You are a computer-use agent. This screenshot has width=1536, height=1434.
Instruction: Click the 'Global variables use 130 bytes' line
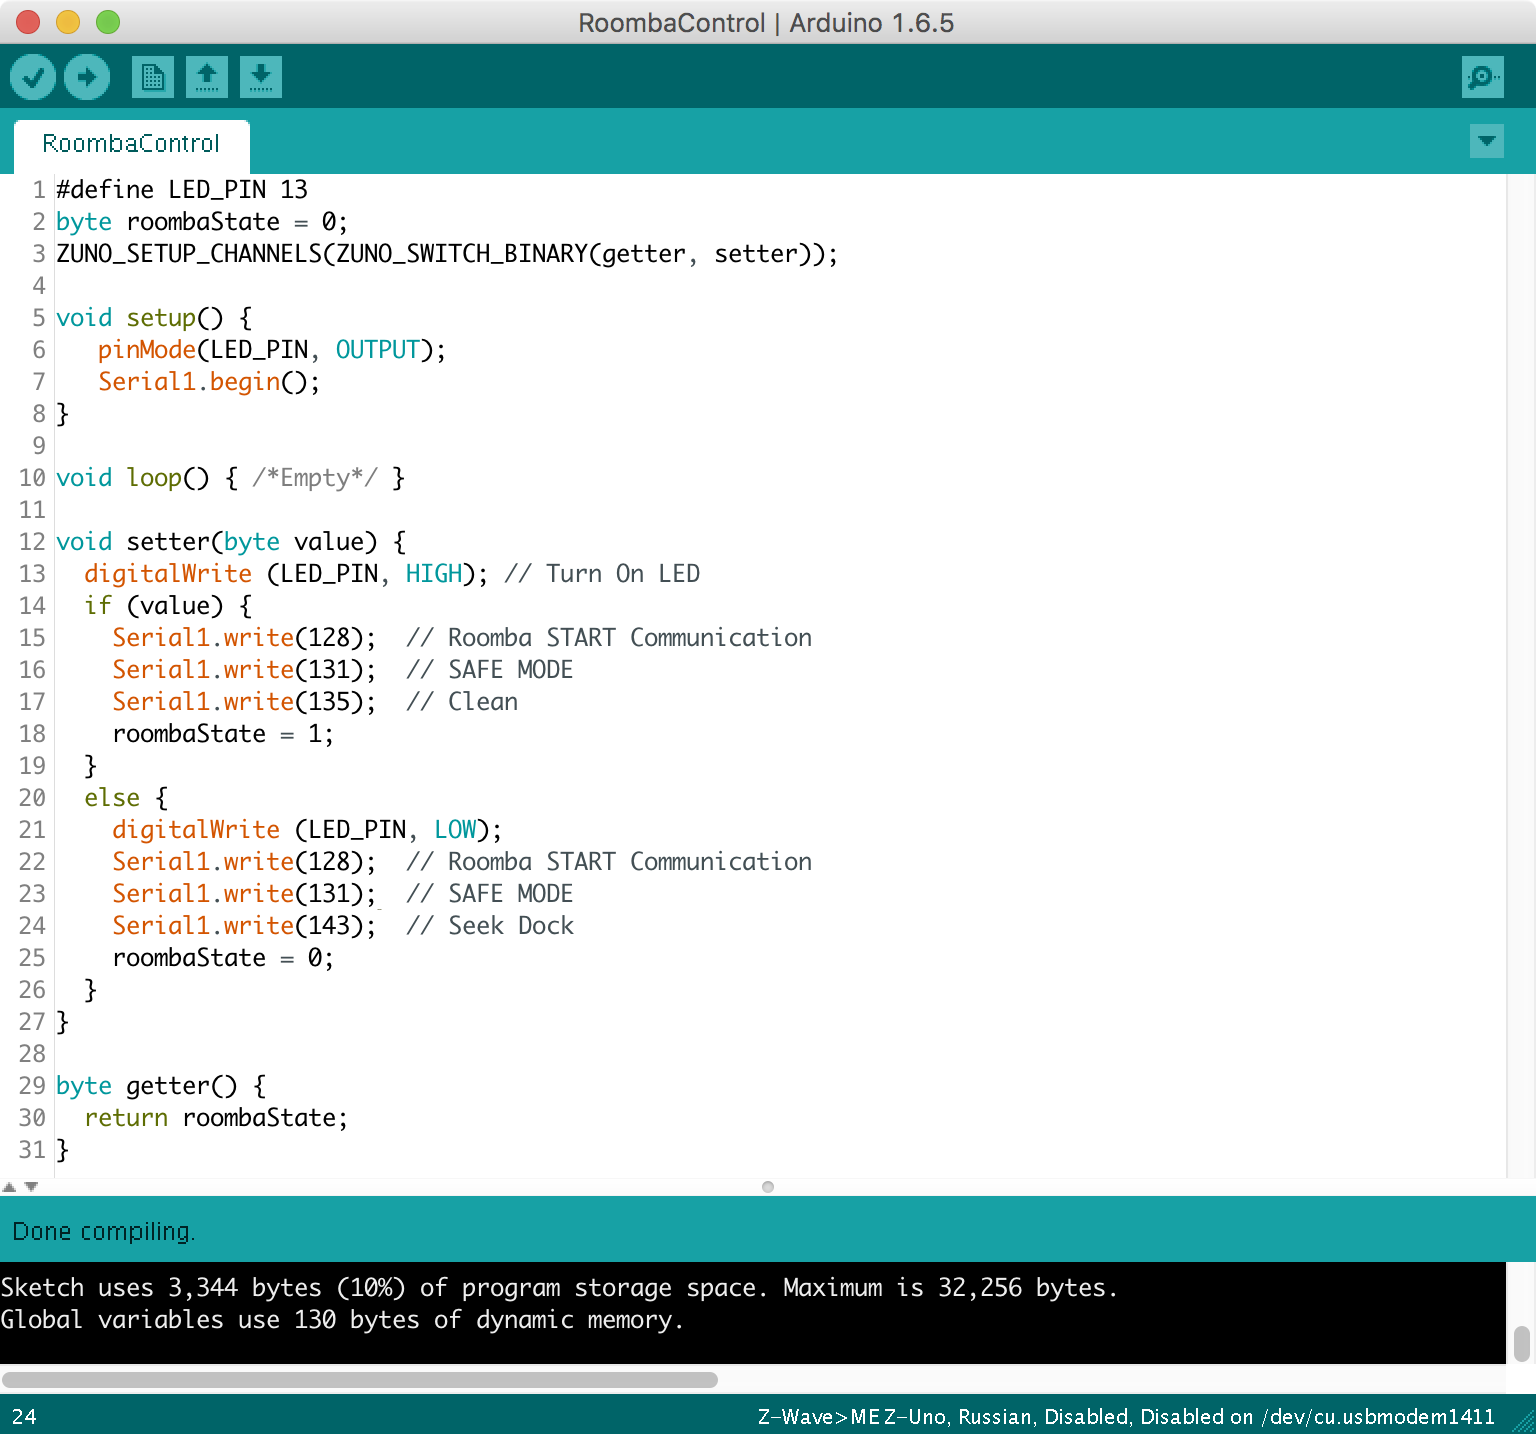coord(342,1320)
